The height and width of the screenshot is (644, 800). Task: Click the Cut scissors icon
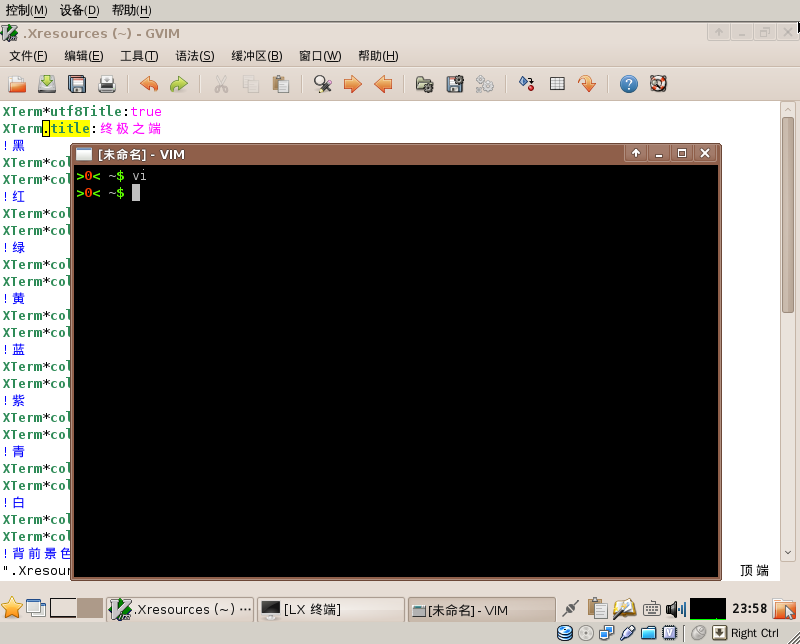point(221,84)
